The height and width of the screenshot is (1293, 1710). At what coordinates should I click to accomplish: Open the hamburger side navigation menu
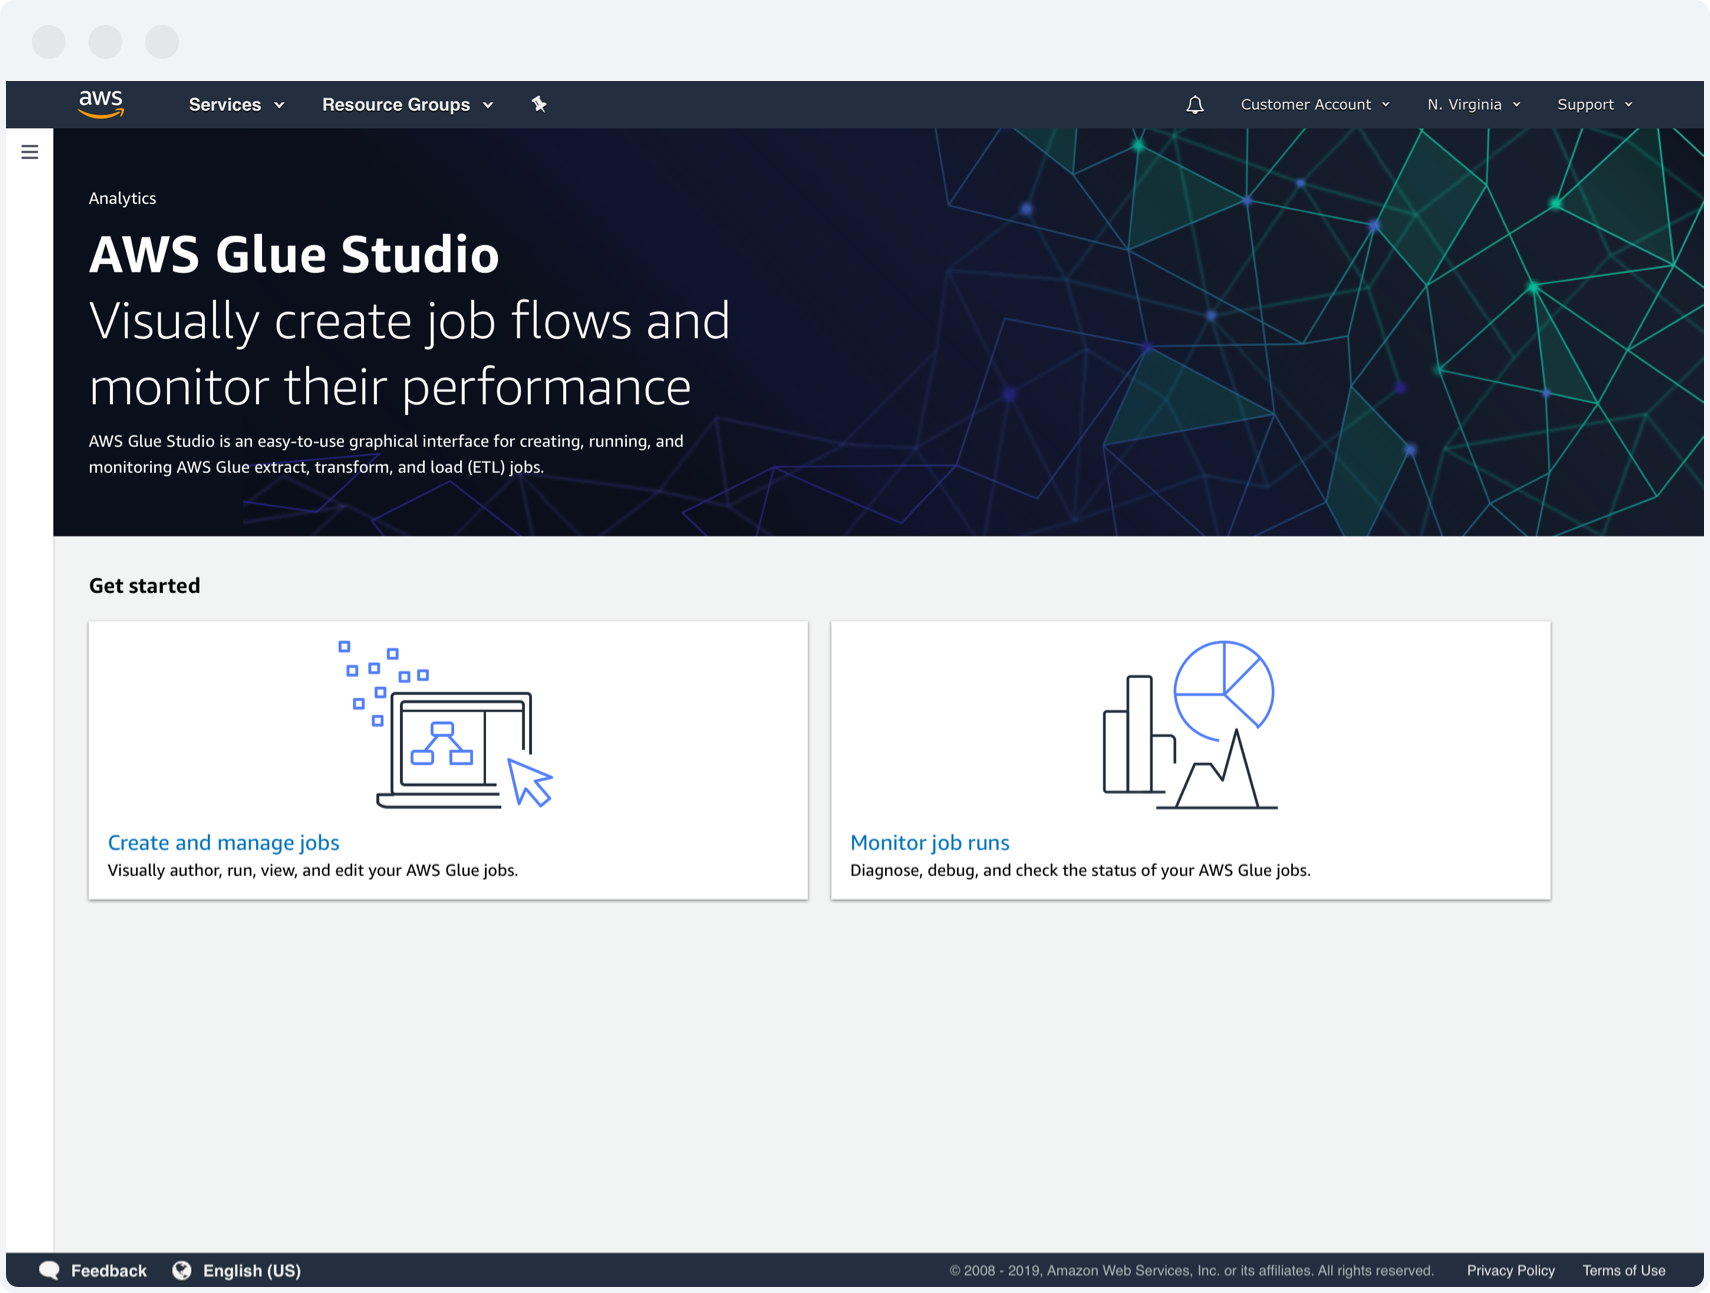point(30,152)
